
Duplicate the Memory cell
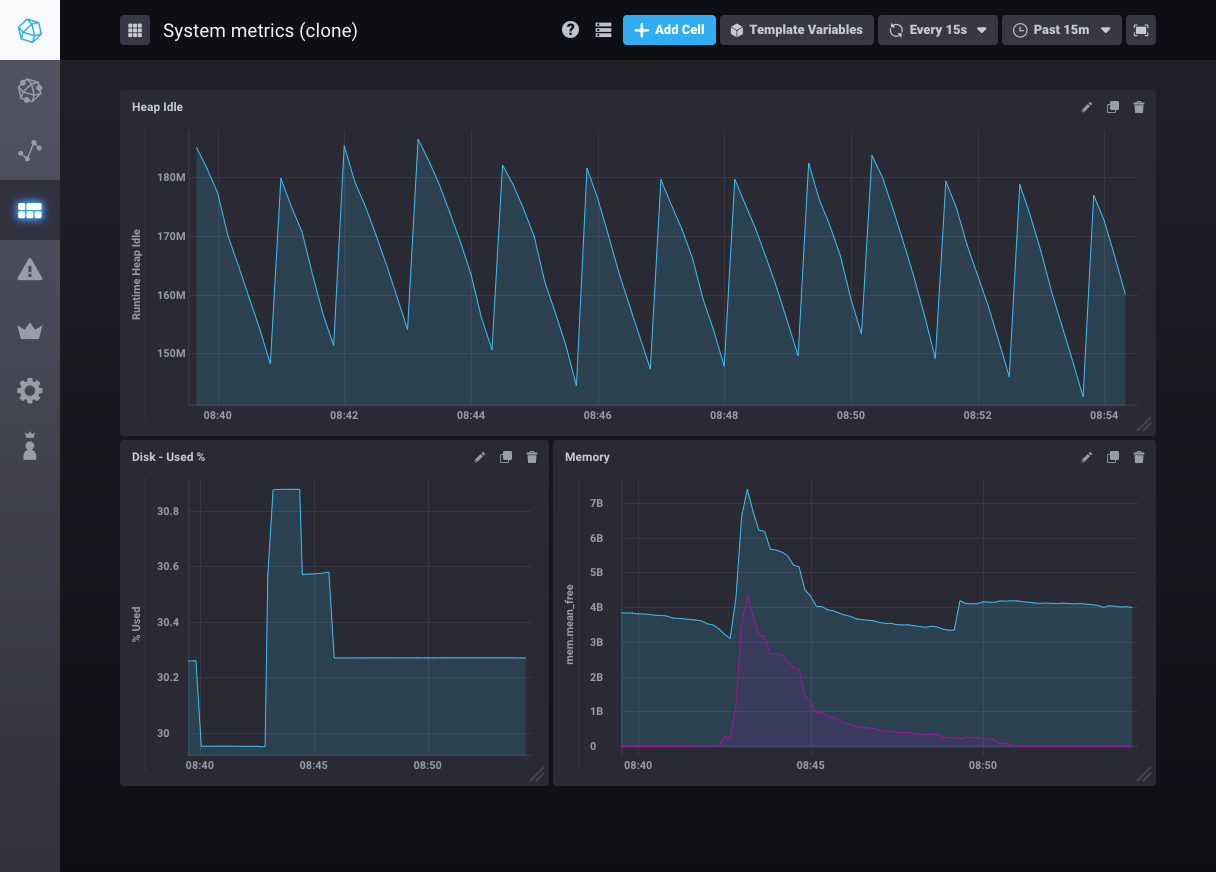coord(1112,457)
